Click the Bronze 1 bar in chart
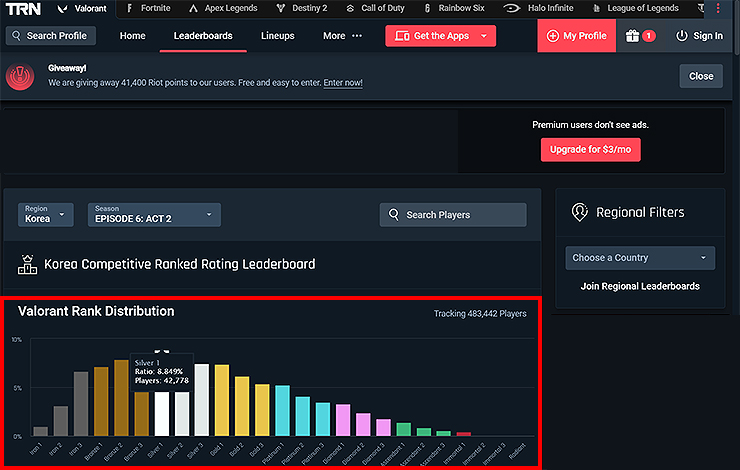740x470 pixels. tap(101, 401)
